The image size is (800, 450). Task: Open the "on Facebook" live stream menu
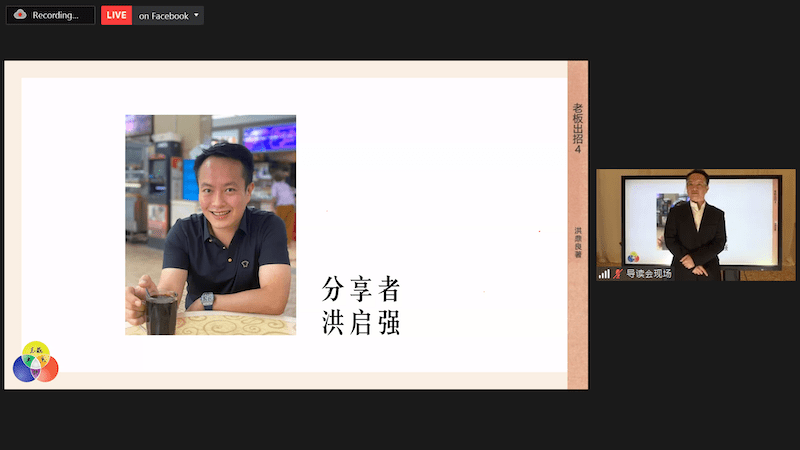tap(163, 16)
